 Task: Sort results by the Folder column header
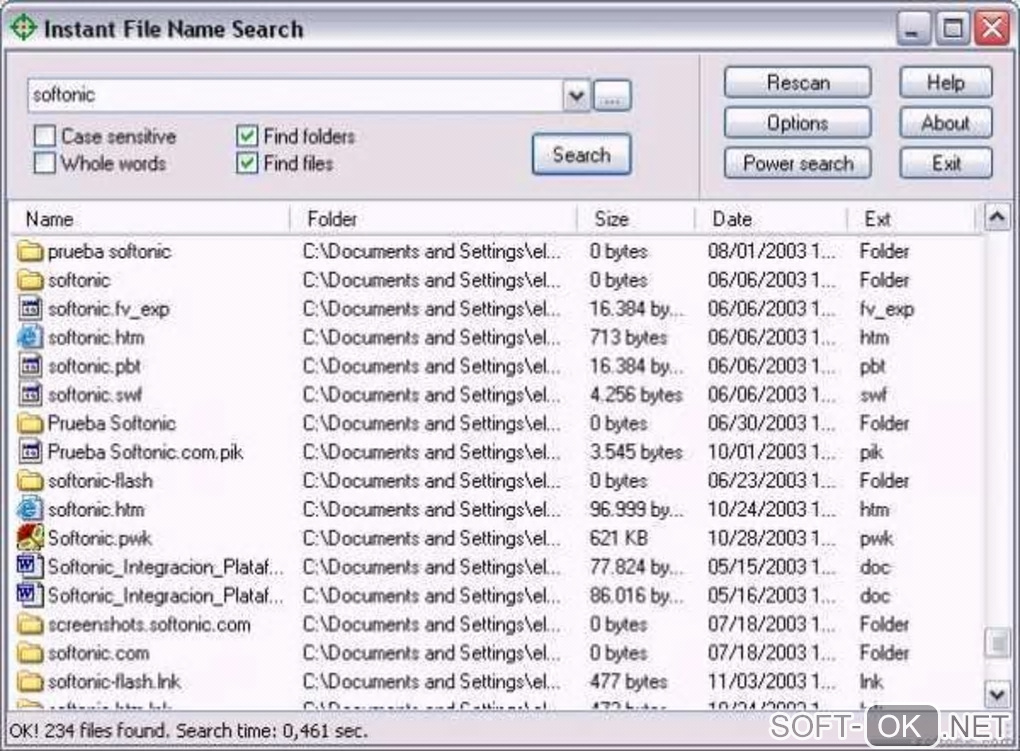click(x=433, y=219)
